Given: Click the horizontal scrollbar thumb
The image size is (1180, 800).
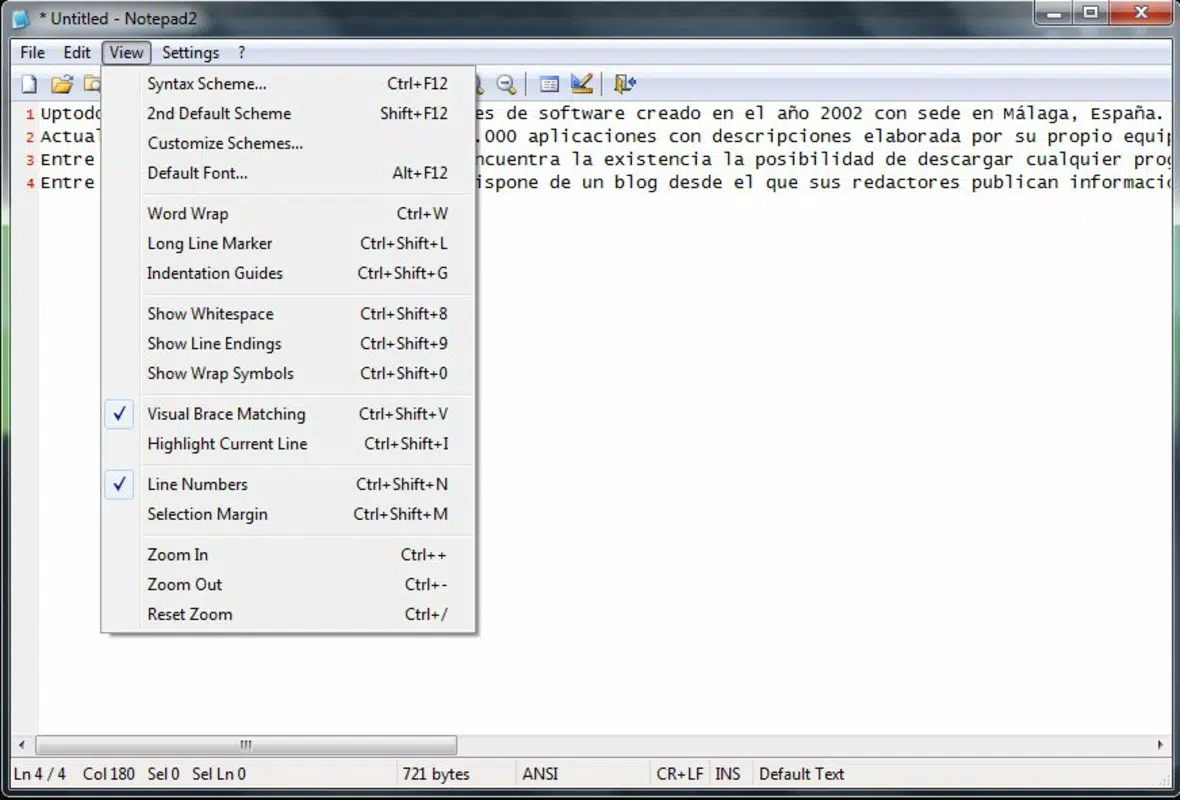Looking at the screenshot, I should [246, 745].
